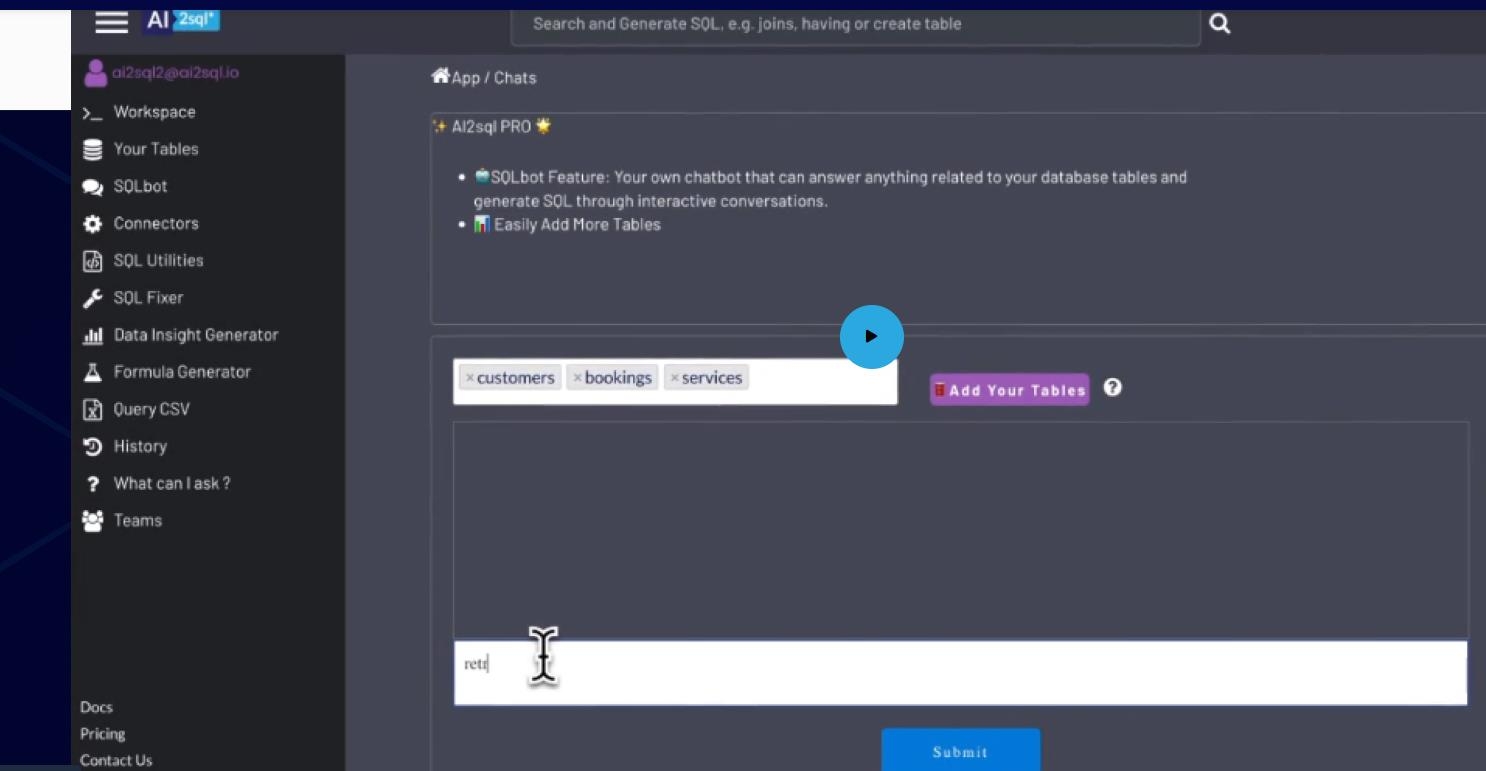Open the History label
The image size is (1486, 771).
pos(140,446)
